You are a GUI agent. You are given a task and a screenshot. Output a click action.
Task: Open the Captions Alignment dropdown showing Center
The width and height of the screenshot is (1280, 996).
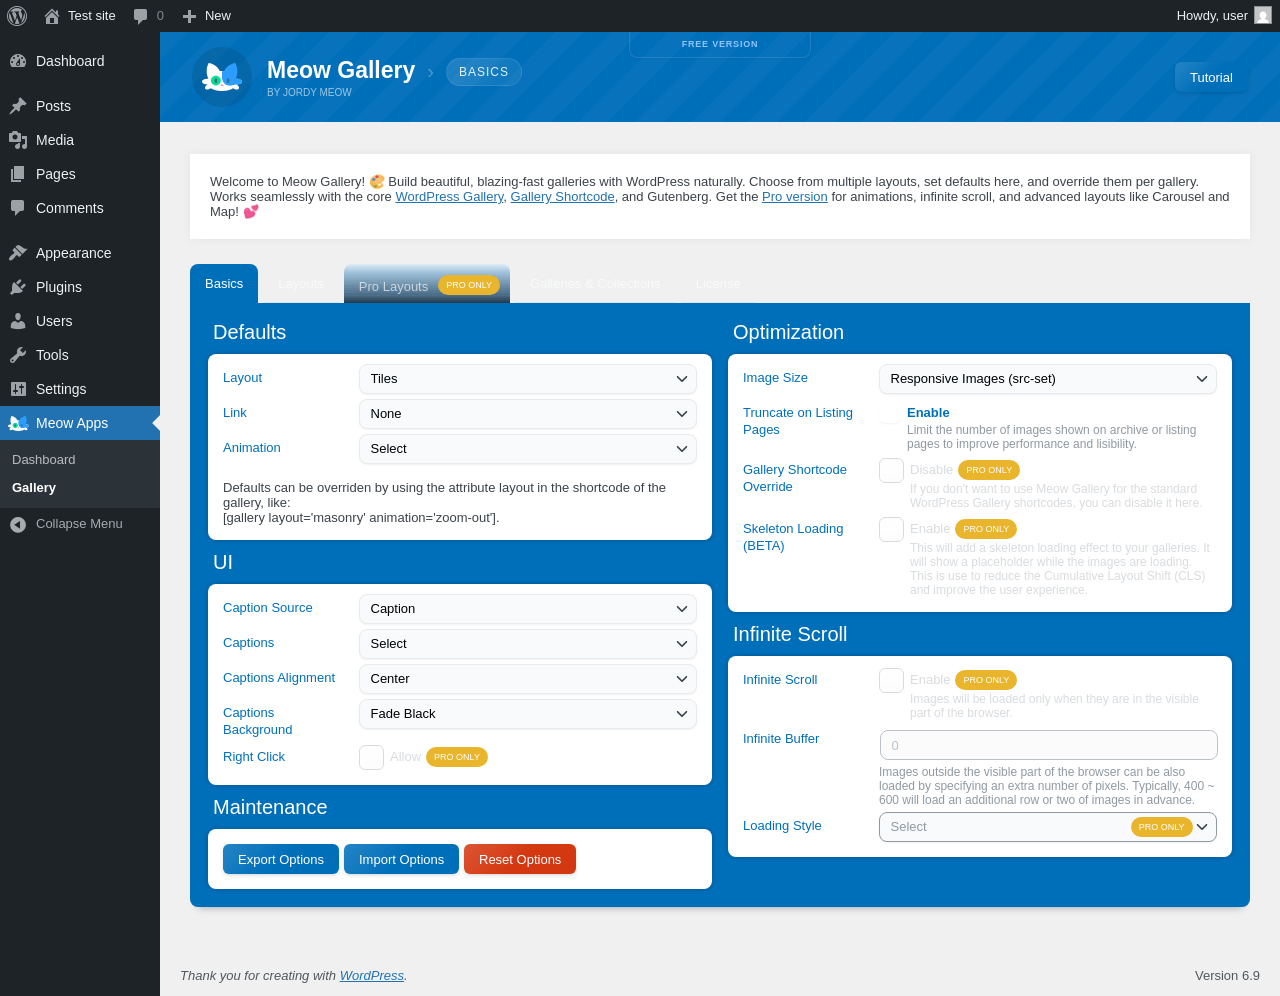[528, 679]
